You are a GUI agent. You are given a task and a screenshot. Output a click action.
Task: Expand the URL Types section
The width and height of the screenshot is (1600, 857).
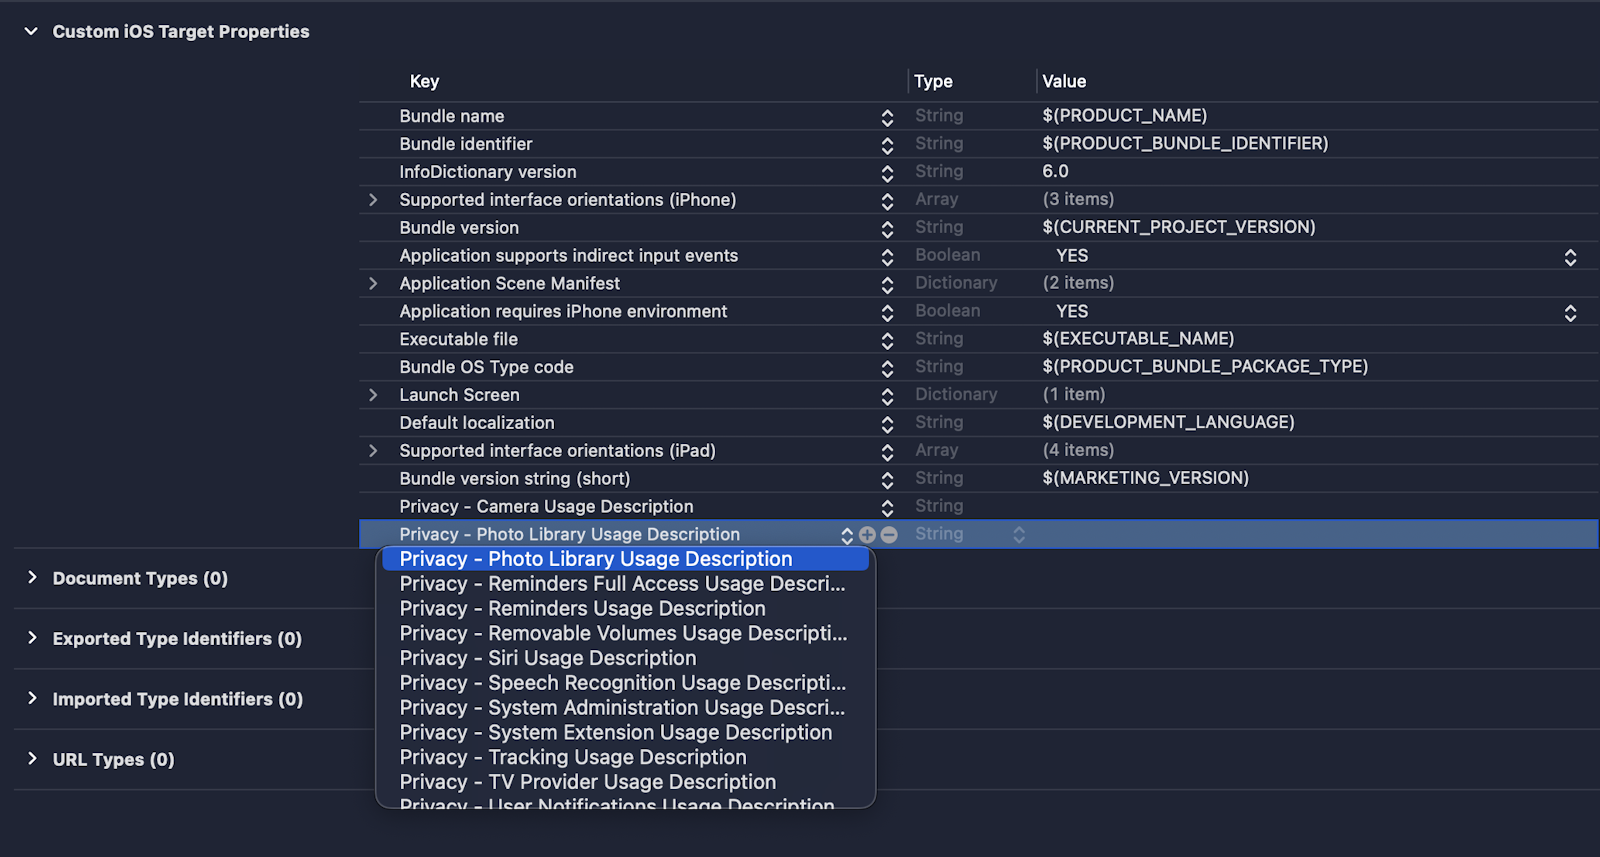click(x=32, y=759)
